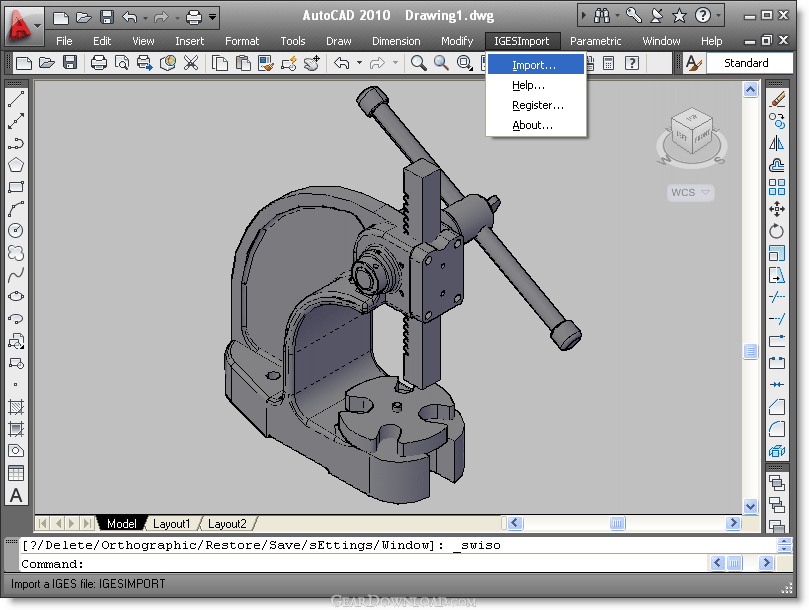The image size is (809, 610).
Task: Select the Table tool
Action: [x=16, y=473]
